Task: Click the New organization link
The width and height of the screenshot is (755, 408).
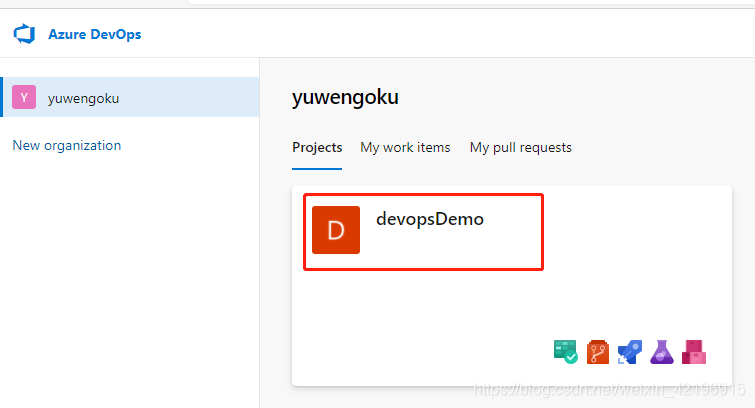Action: (67, 145)
